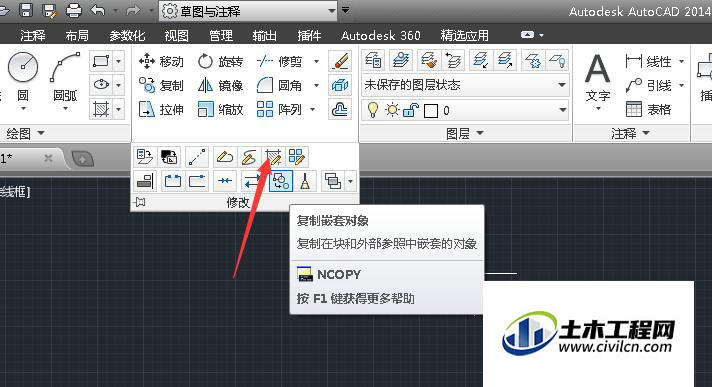Screen dimensions: 712x387
Task: Switch to the 布局 ribbon tab
Action: point(77,35)
